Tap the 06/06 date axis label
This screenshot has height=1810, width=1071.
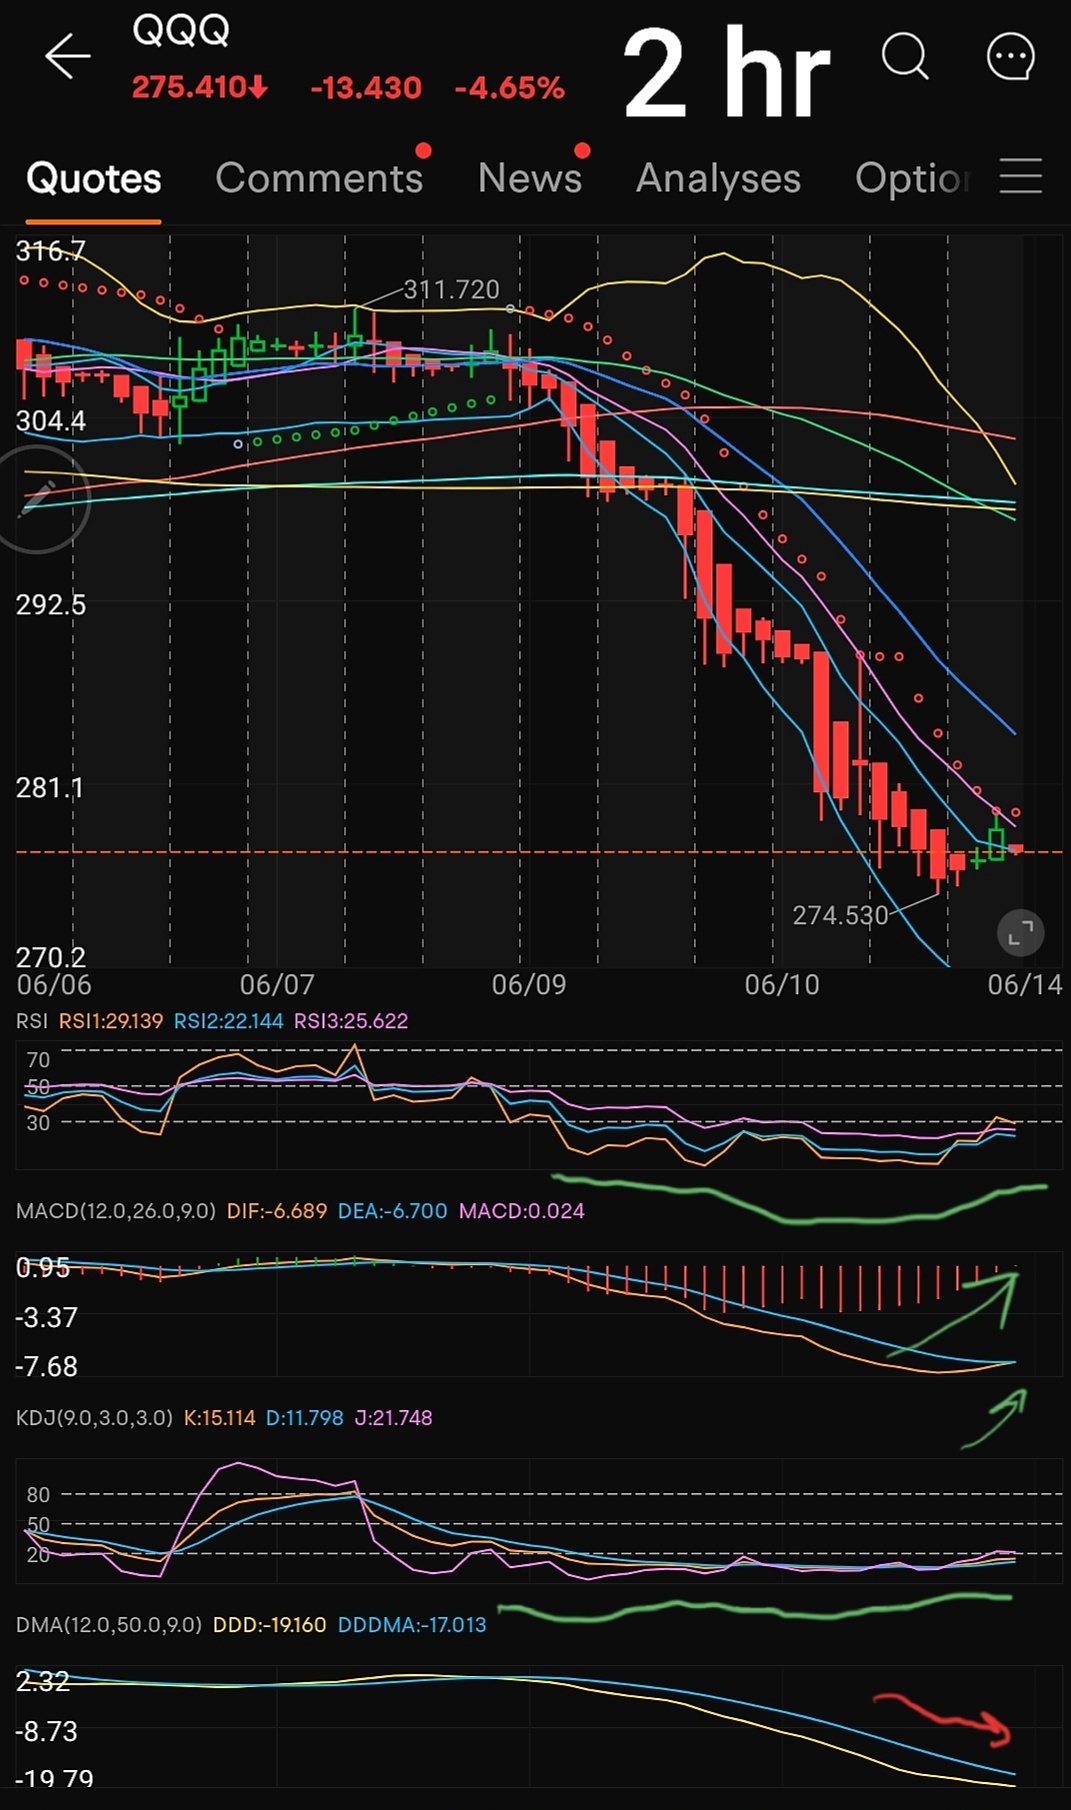pos(54,985)
